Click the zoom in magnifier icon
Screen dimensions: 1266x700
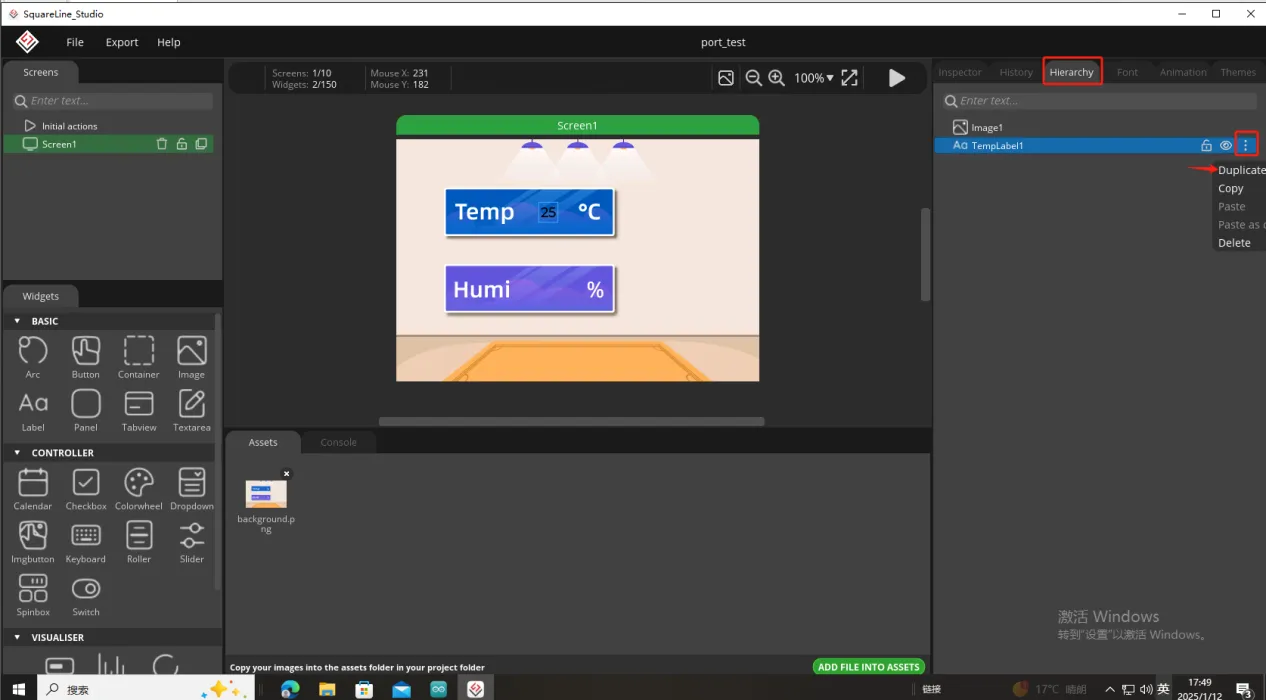tap(776, 78)
